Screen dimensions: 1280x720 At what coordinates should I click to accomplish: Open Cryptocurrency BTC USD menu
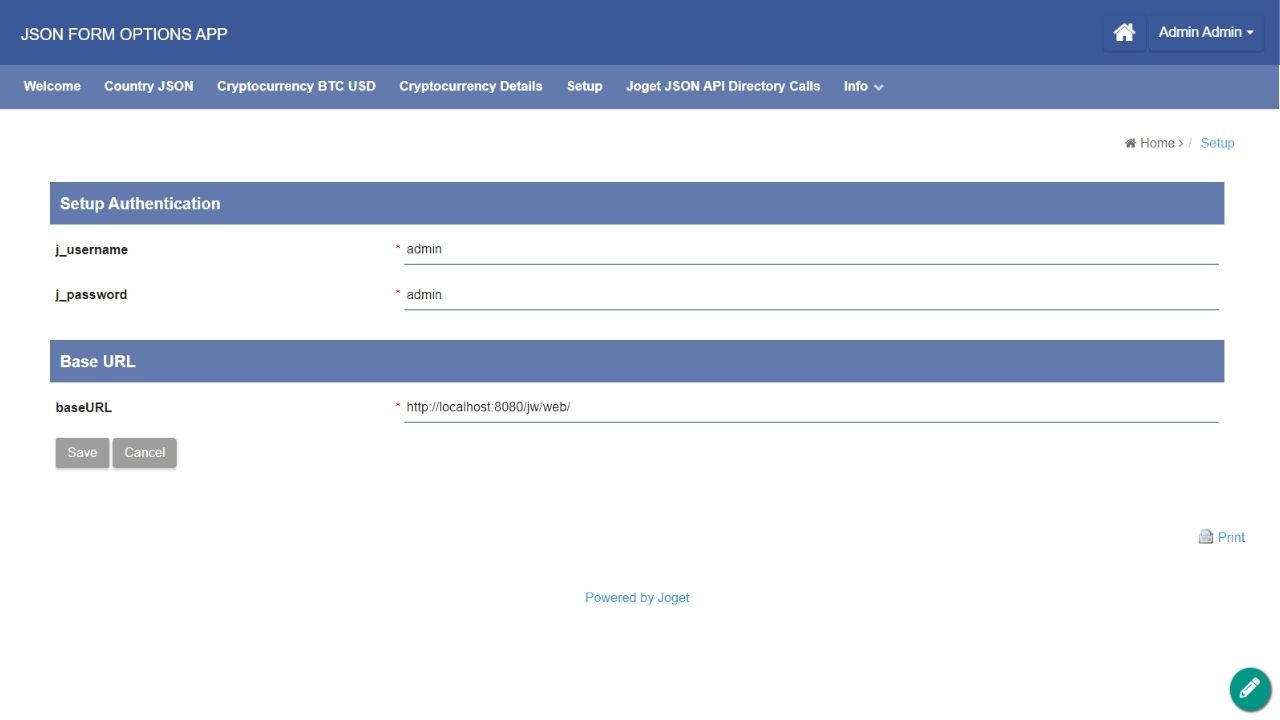(296, 86)
